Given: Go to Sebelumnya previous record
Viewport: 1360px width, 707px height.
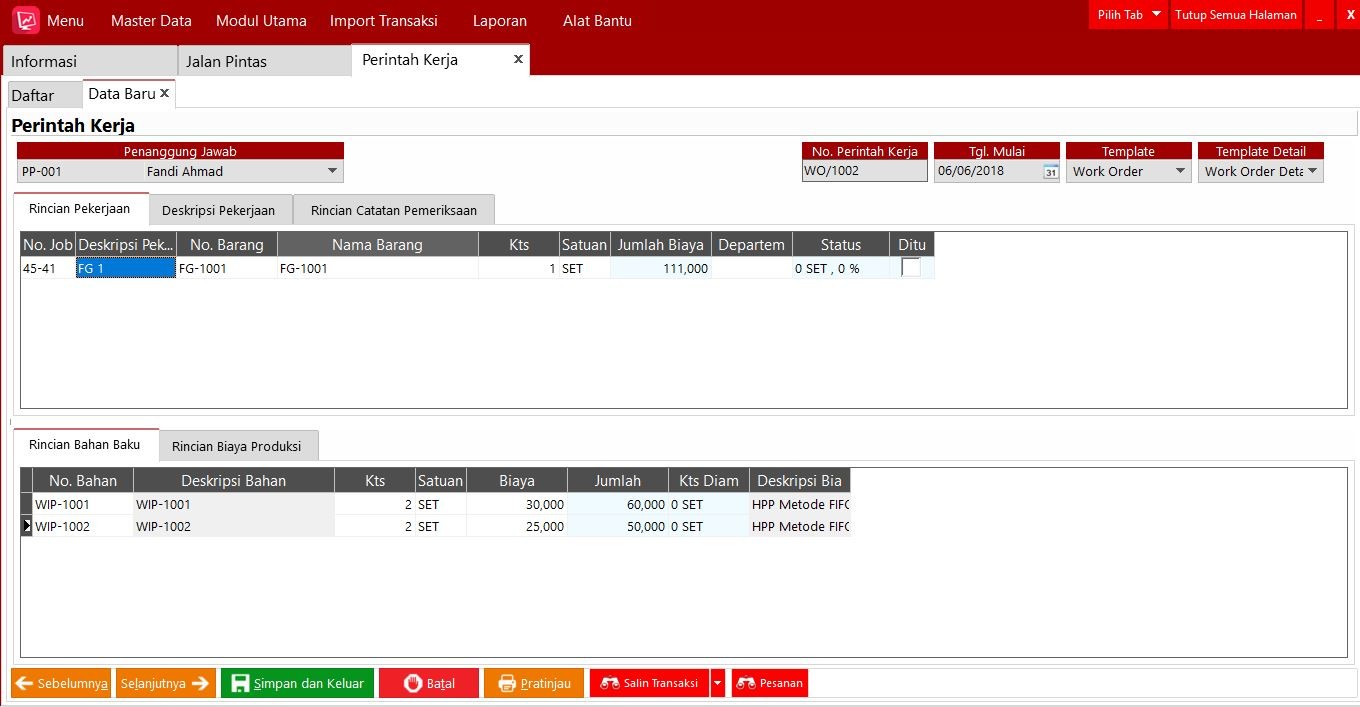Looking at the screenshot, I should [x=61, y=684].
